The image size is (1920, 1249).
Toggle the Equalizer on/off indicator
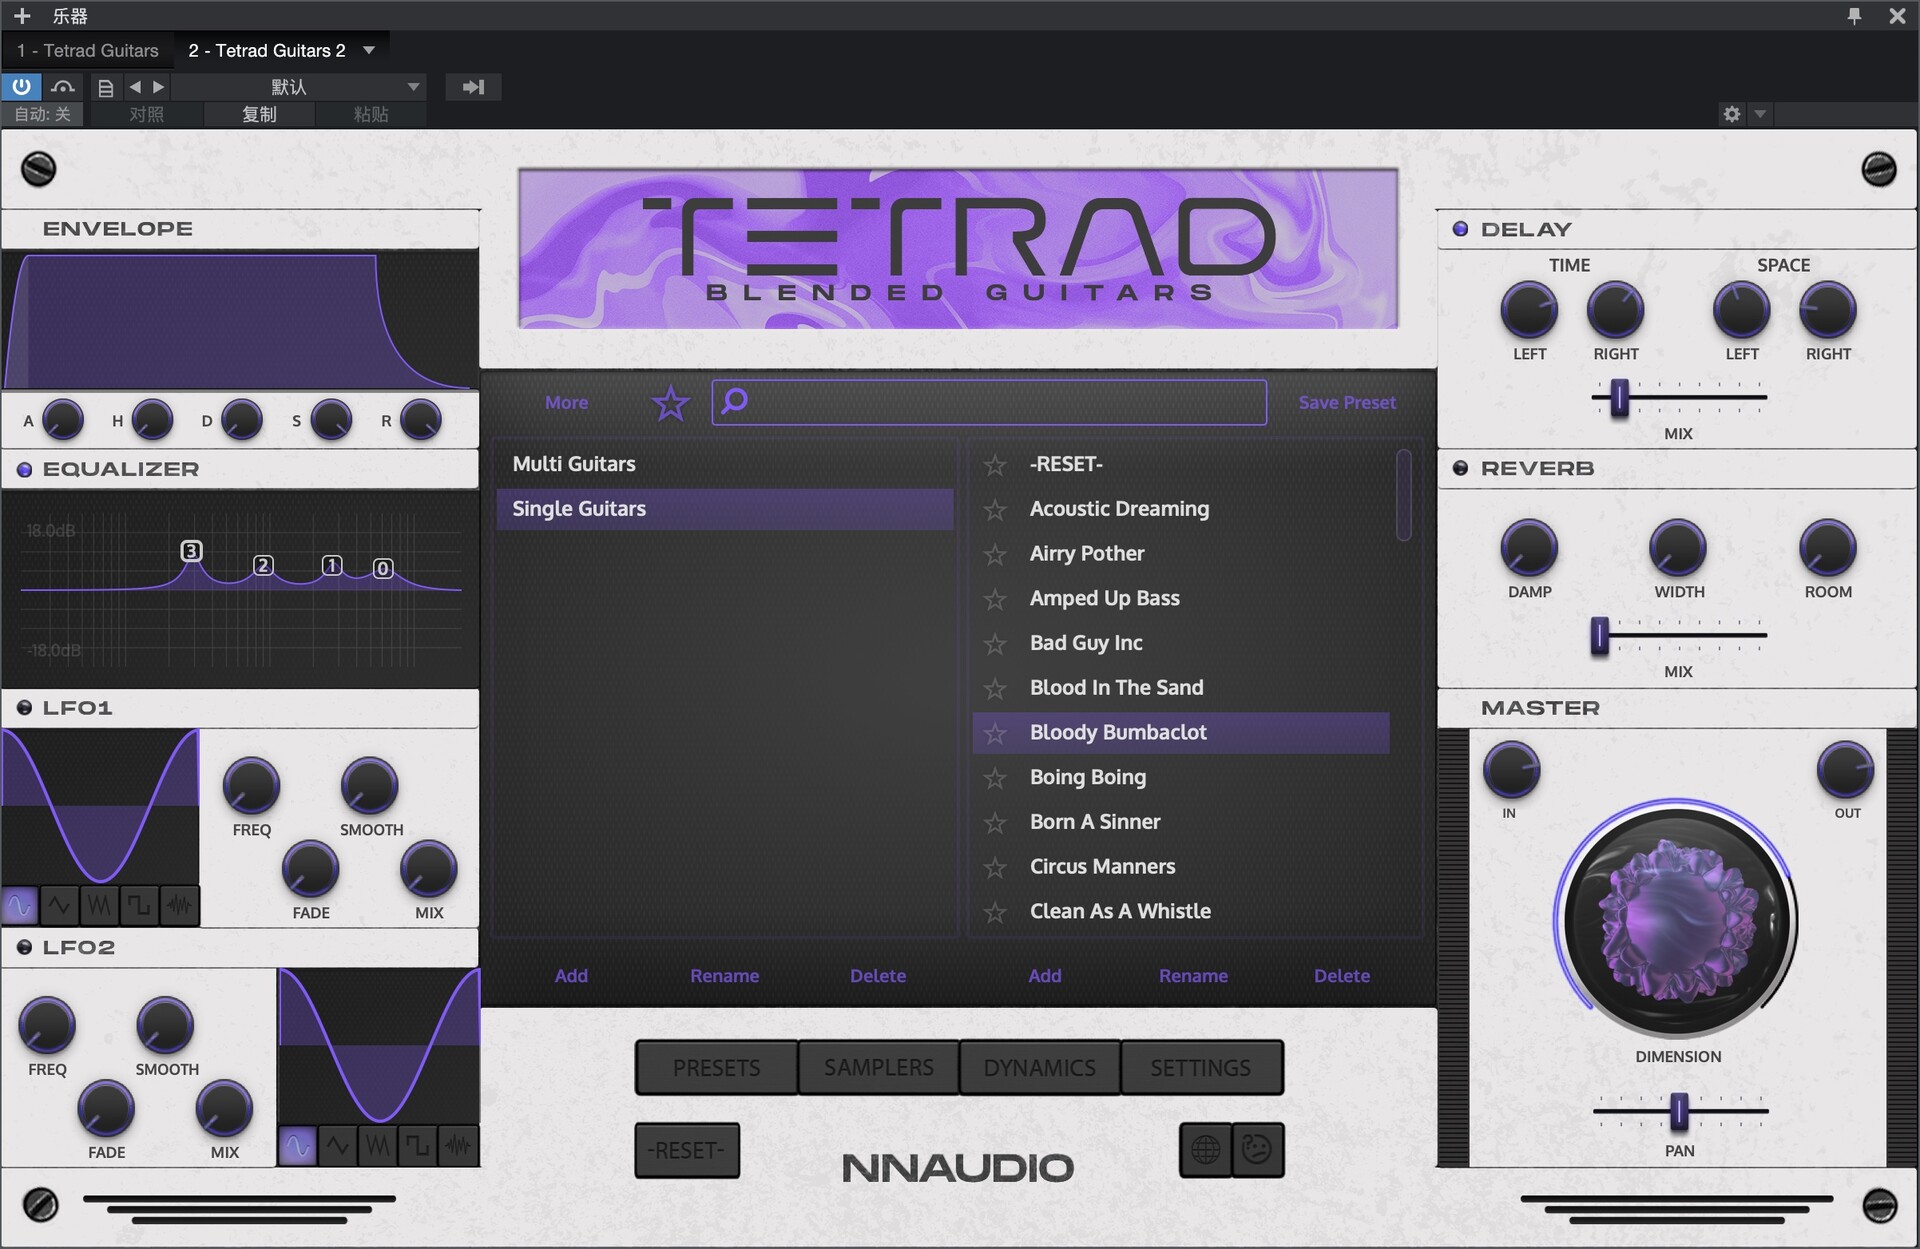[x=24, y=470]
